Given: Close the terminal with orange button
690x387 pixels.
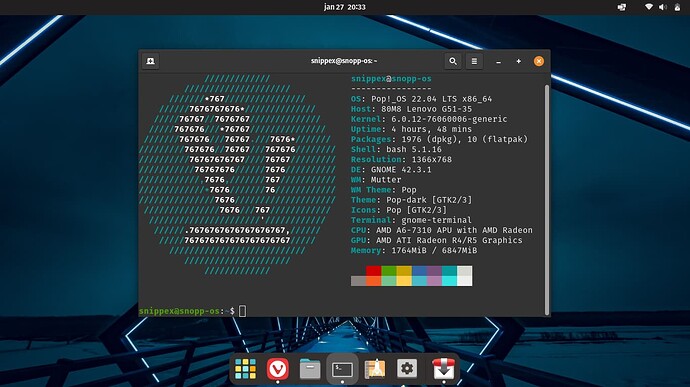Looking at the screenshot, I should click(539, 61).
